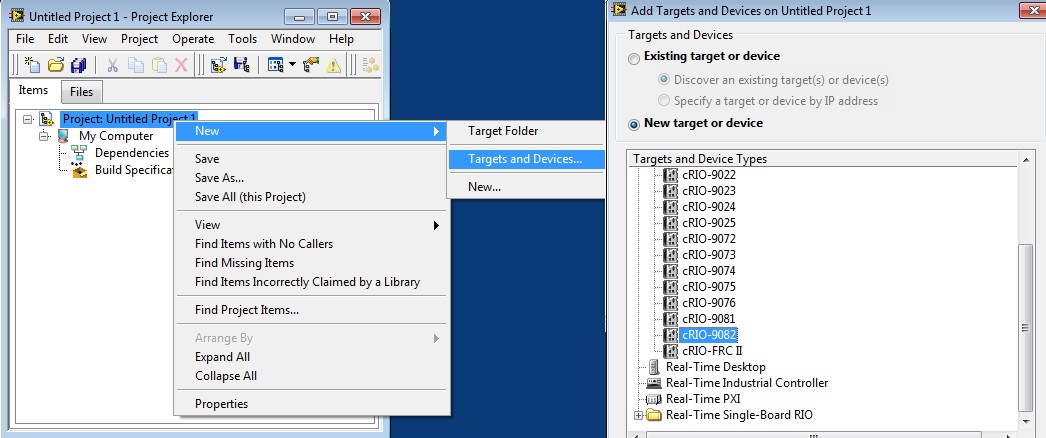Click the LabVIEW icon in Project Explorer title bar
1046x438 pixels.
click(x=17, y=16)
